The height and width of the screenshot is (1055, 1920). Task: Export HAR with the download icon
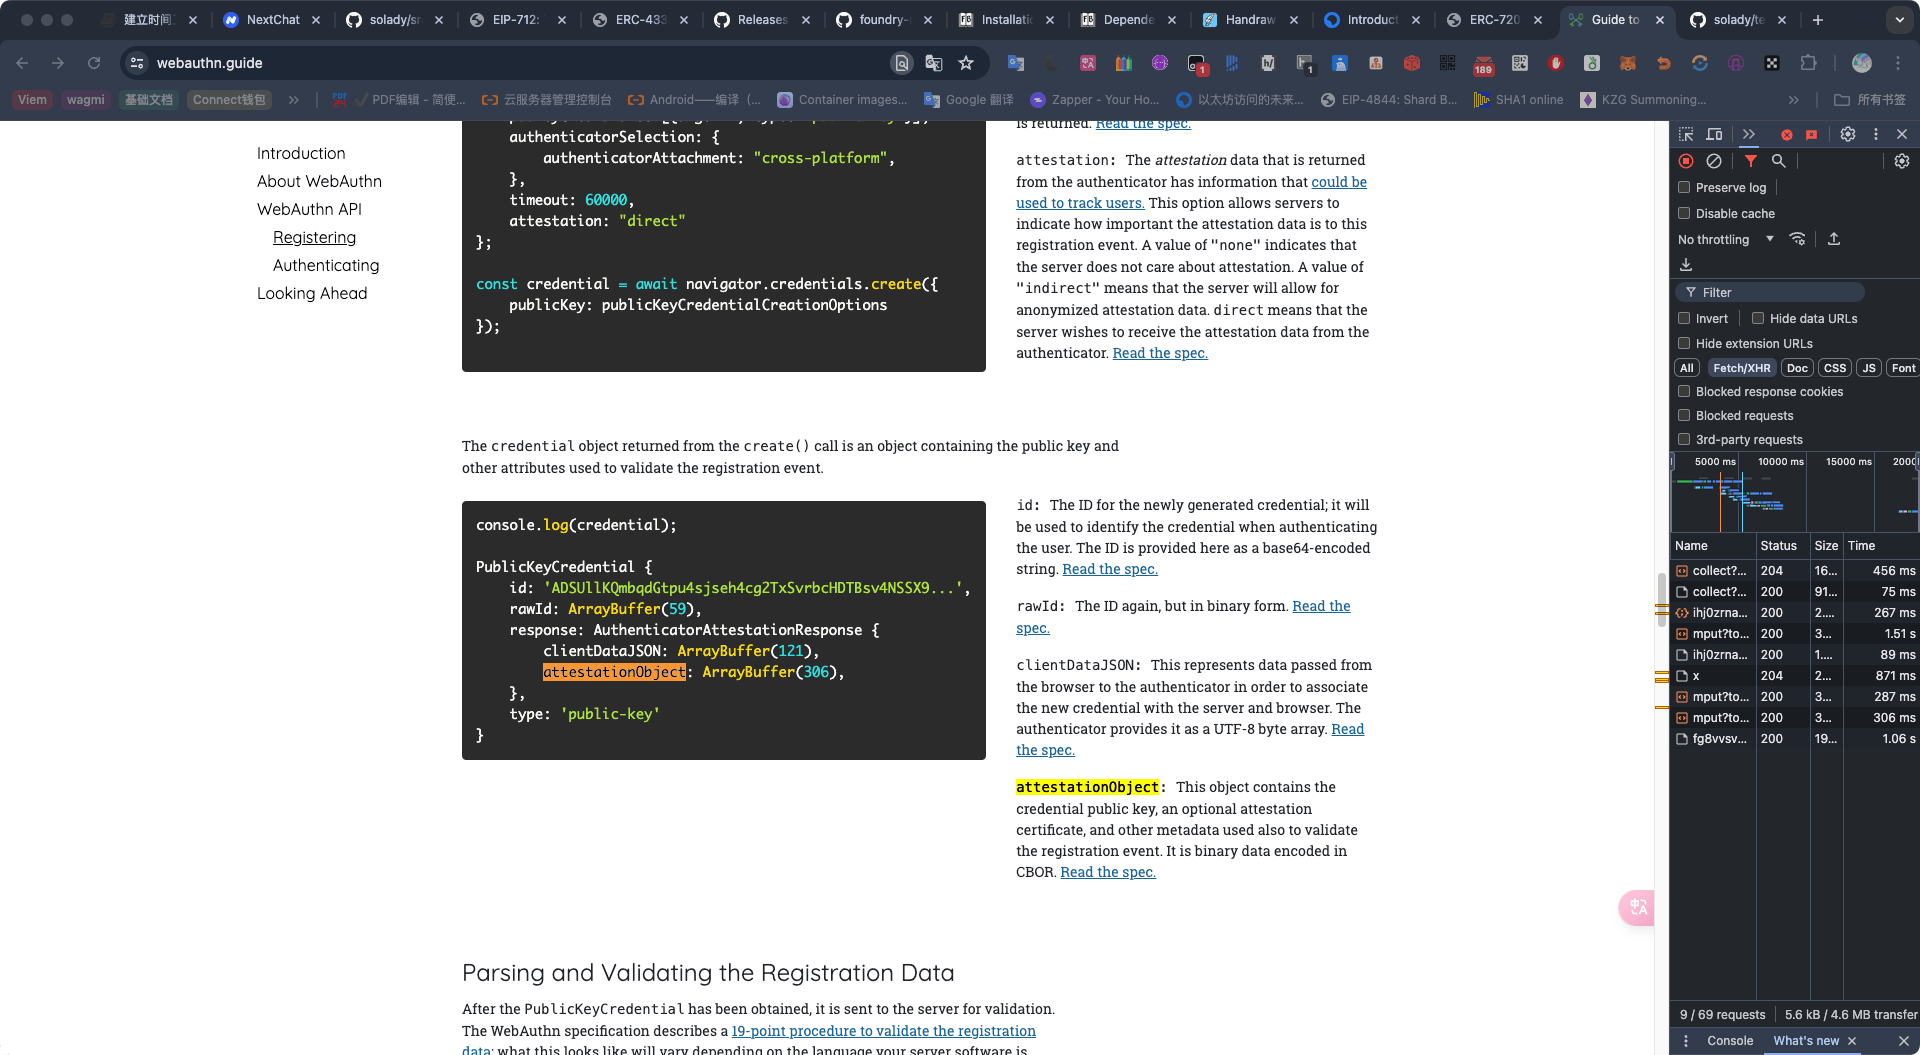coord(1686,265)
